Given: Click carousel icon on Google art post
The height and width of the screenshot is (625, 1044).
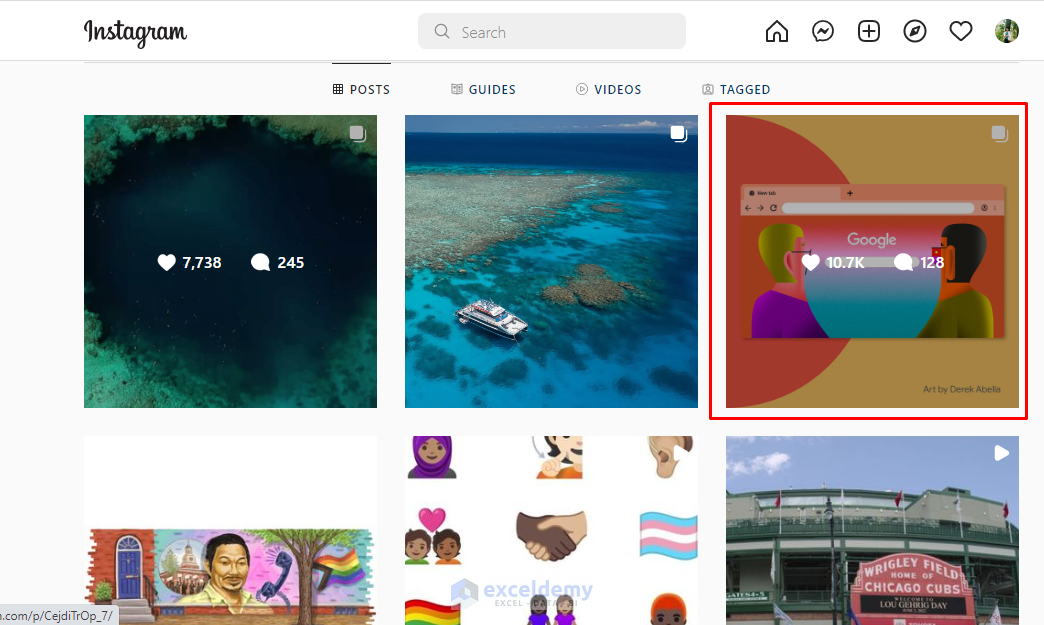Looking at the screenshot, I should [1000, 134].
